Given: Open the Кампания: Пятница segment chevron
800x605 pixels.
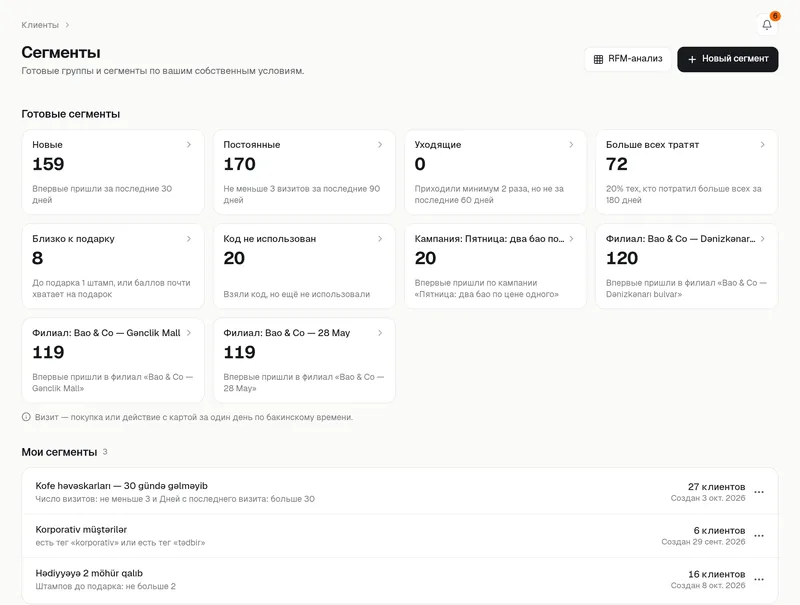Looking at the screenshot, I should tap(571, 239).
